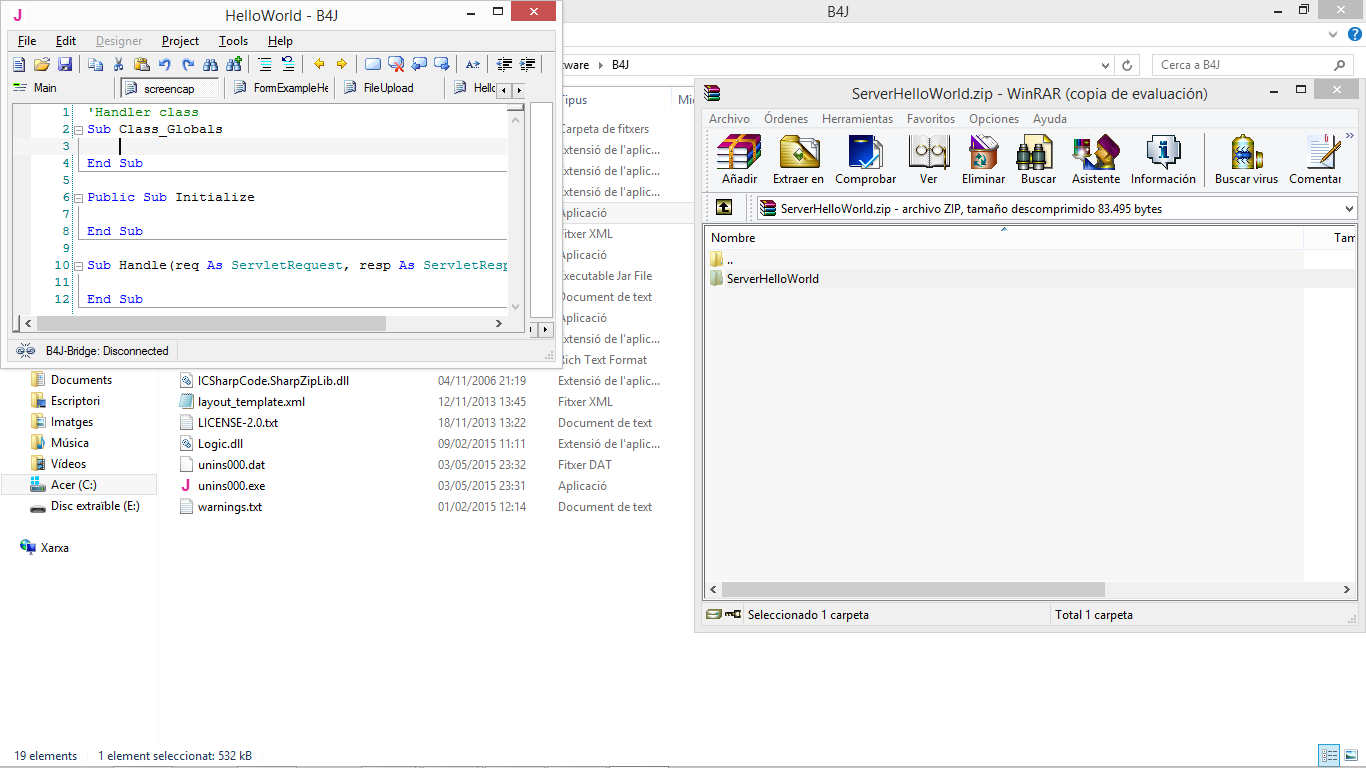Navigate forward with the right yellow arrow
The height and width of the screenshot is (768, 1366).
[x=342, y=64]
